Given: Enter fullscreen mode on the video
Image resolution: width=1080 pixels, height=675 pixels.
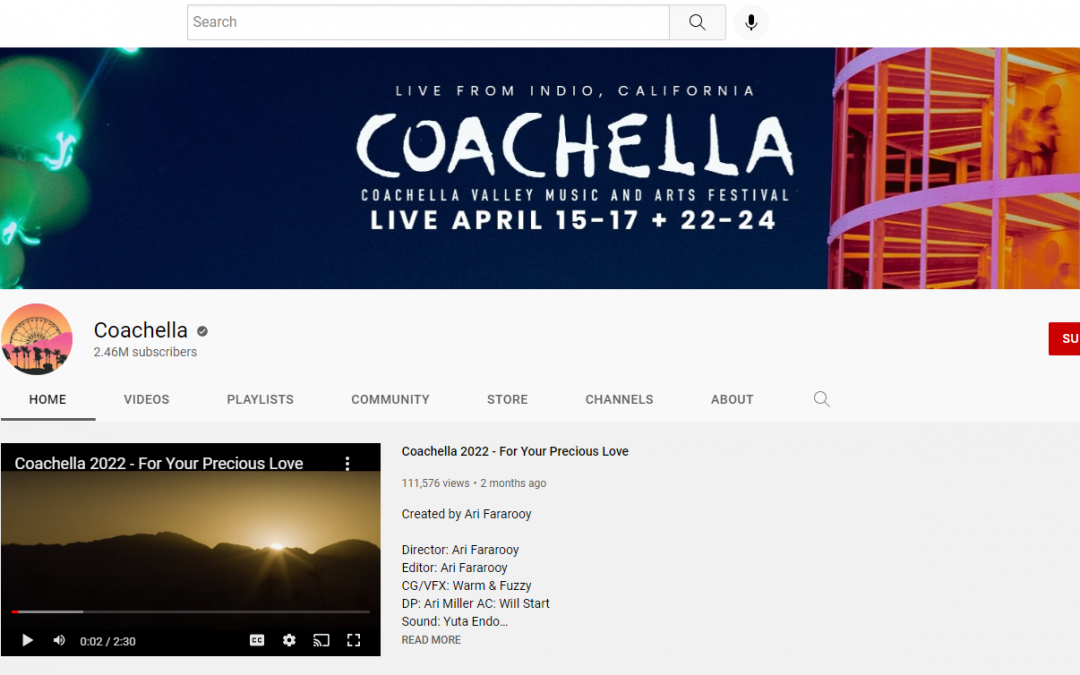Looking at the screenshot, I should tap(353, 641).
